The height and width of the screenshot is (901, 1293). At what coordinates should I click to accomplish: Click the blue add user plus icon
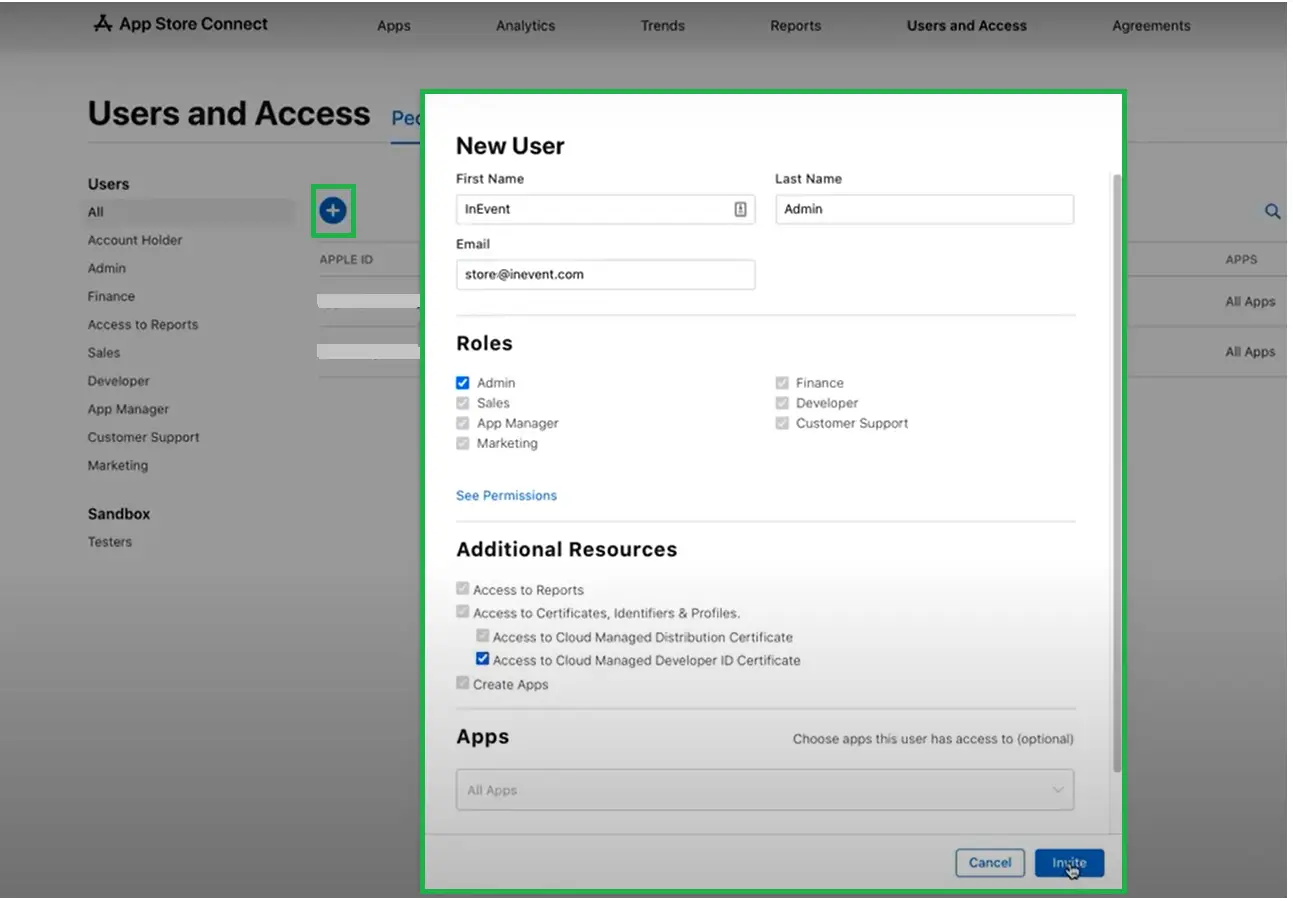click(333, 210)
